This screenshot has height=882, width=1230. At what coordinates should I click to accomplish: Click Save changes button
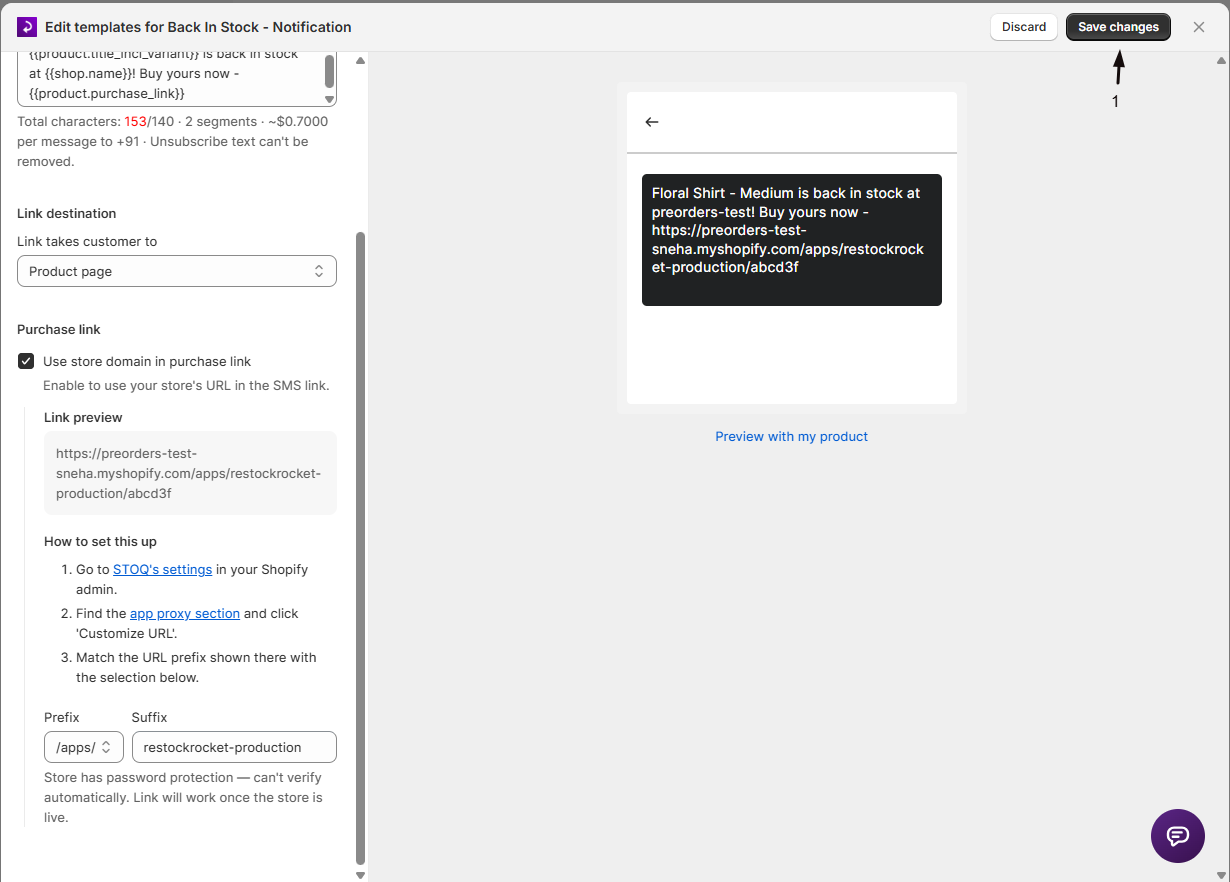click(x=1118, y=27)
